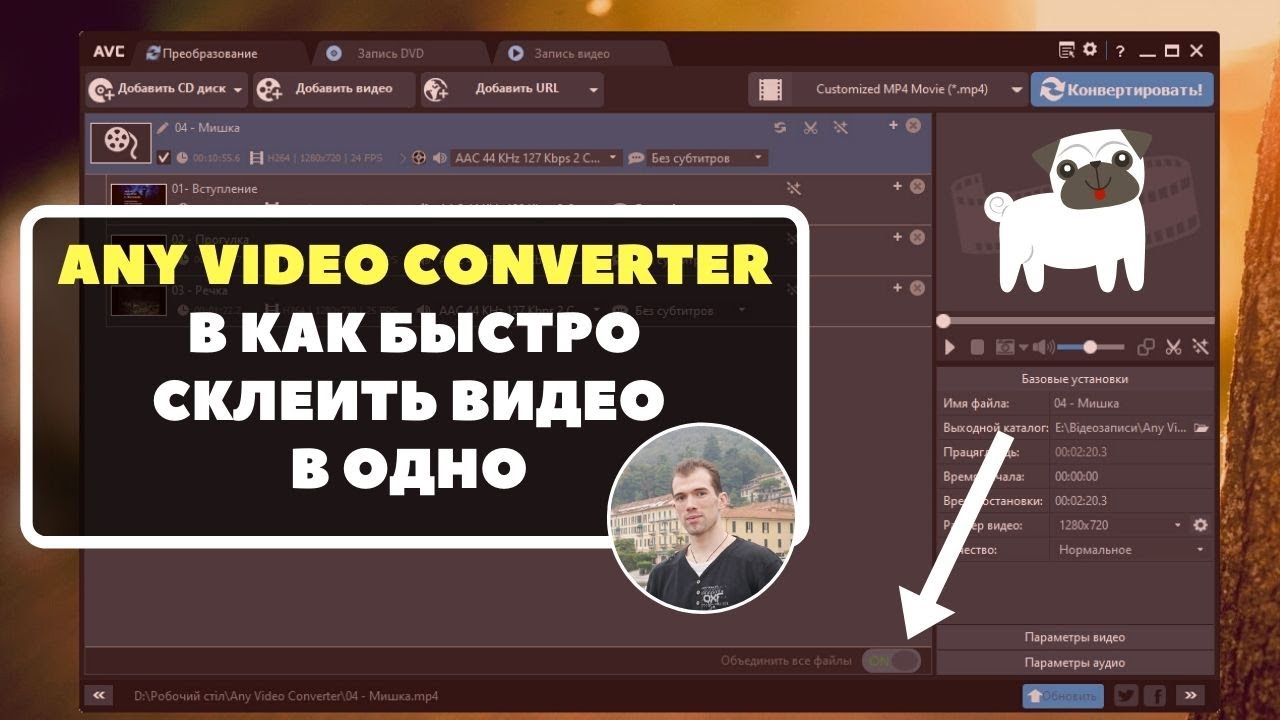Open the snapshot options dropdown arrow
The height and width of the screenshot is (720, 1280).
1023,348
